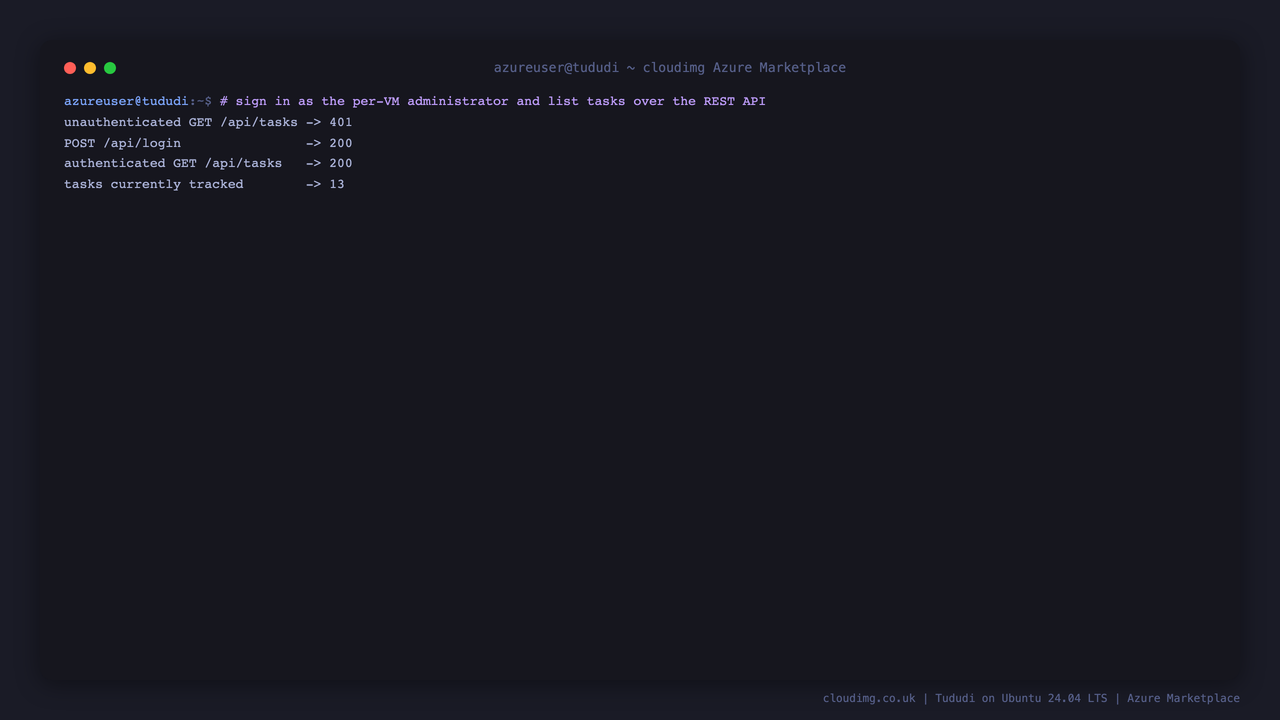1280x720 pixels.
Task: Click the footer text 'cloudimg.co.uk'
Action: pos(869,698)
